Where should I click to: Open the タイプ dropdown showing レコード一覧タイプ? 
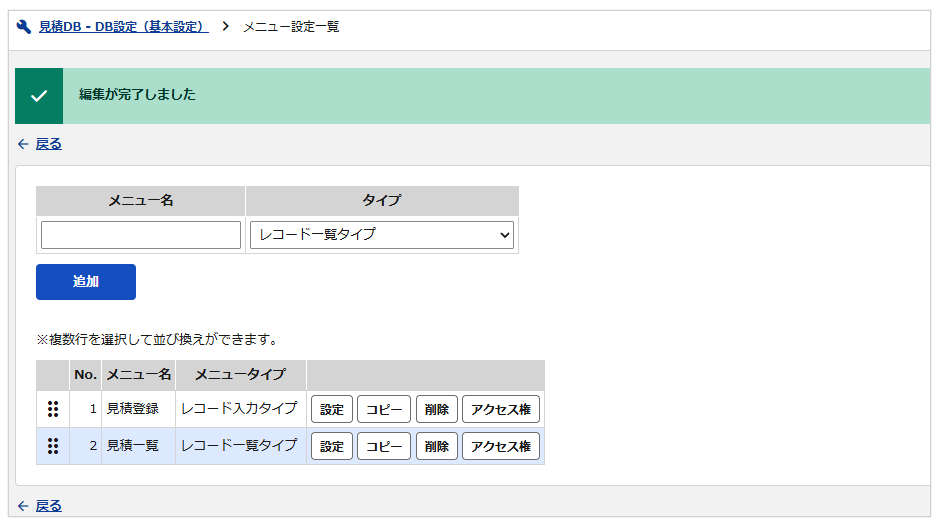(381, 235)
